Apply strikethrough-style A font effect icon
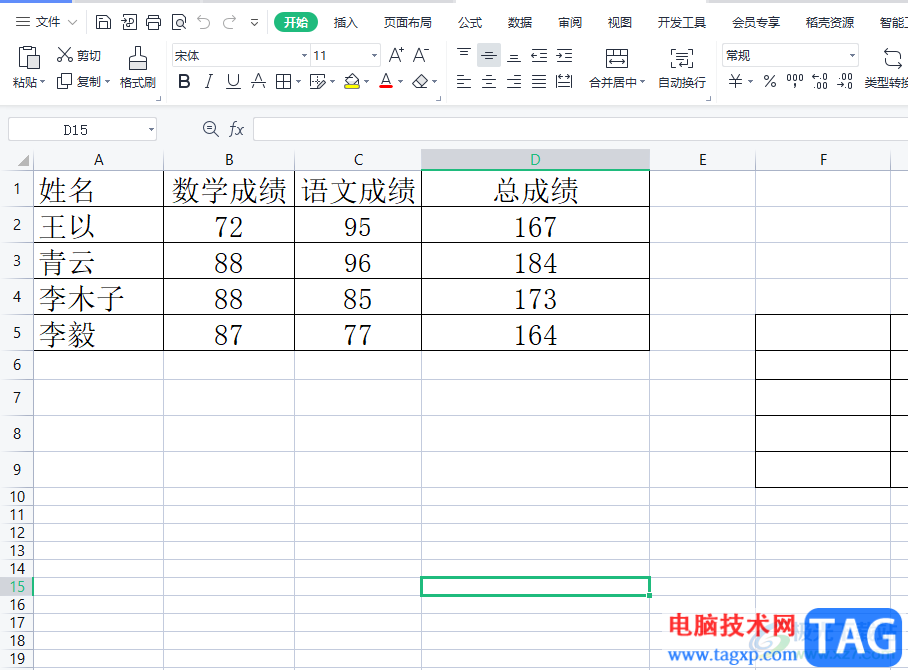This screenshot has height=670, width=908. click(x=258, y=82)
